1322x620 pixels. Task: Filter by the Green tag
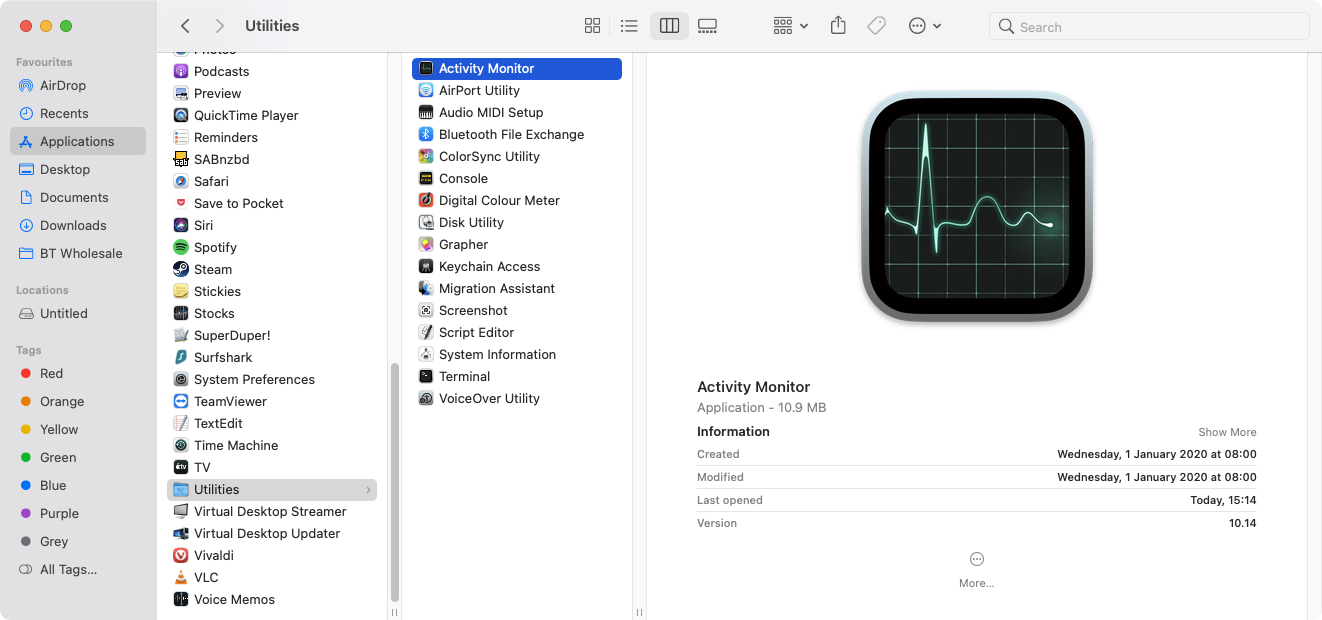click(78, 457)
